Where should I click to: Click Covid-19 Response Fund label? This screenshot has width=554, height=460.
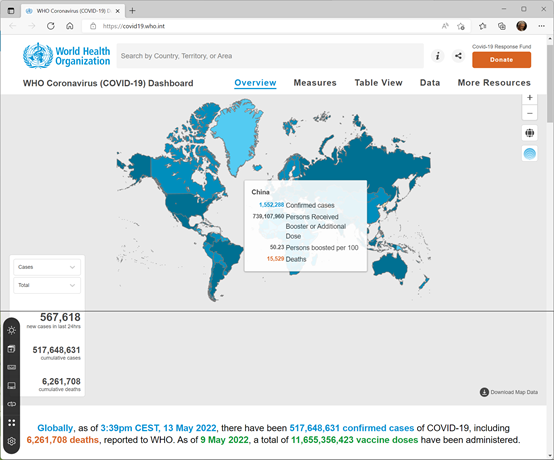coord(501,47)
